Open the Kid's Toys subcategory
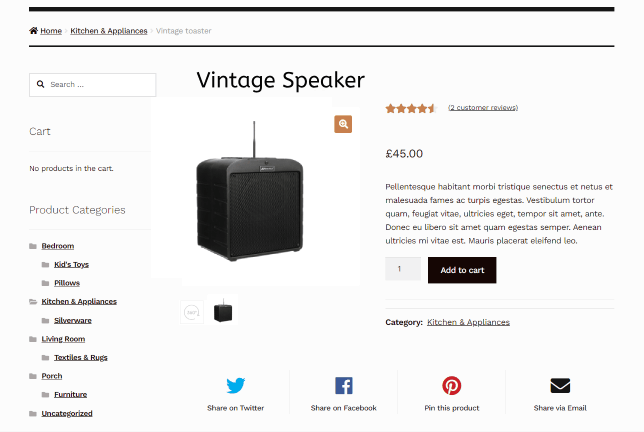The width and height of the screenshot is (644, 432). tap(71, 264)
